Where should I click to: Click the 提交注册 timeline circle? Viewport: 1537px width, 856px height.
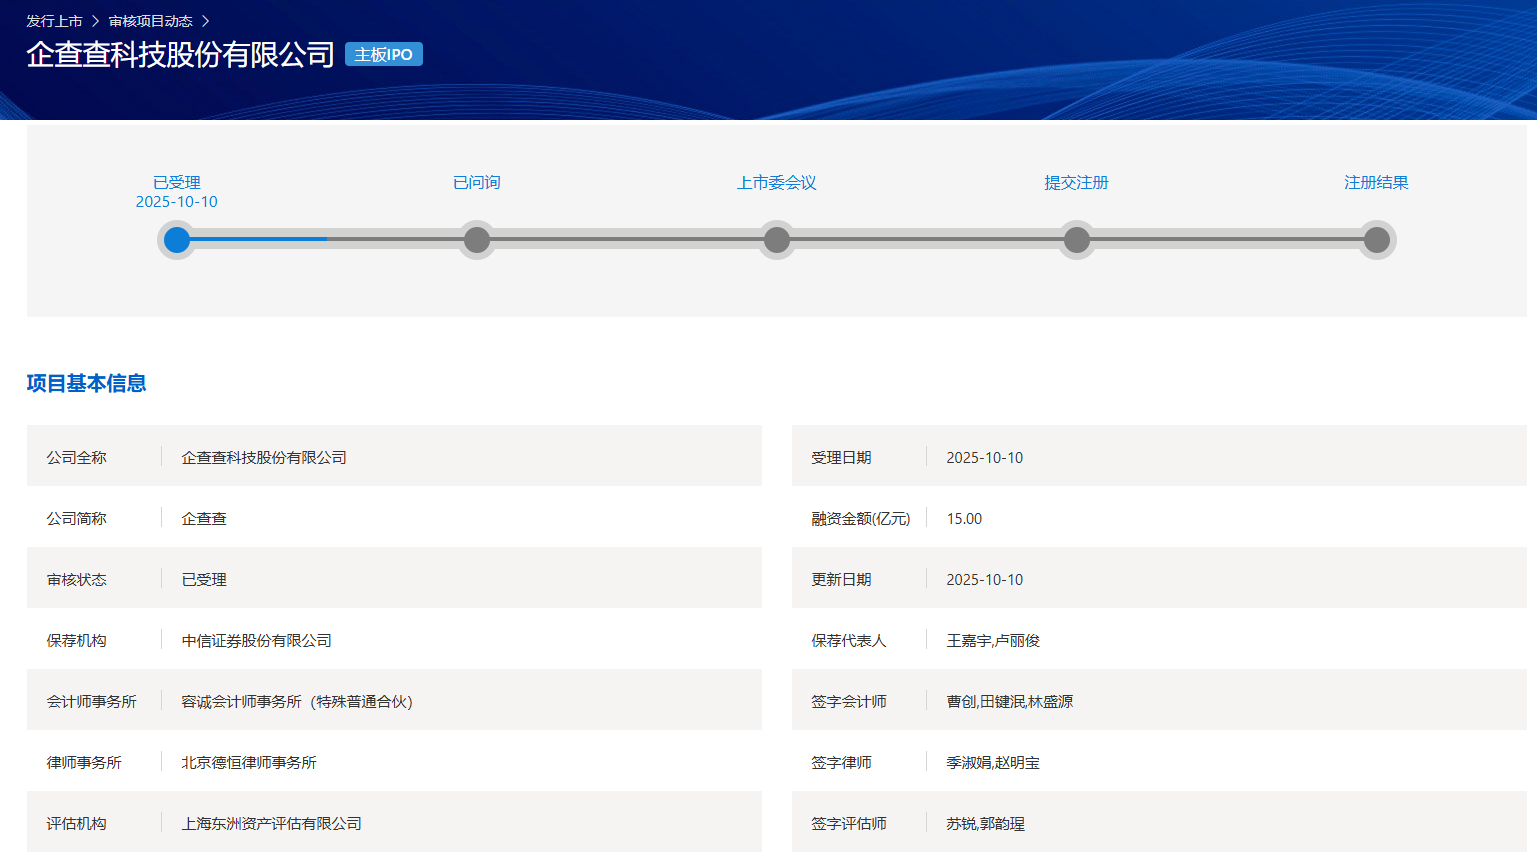1077,240
